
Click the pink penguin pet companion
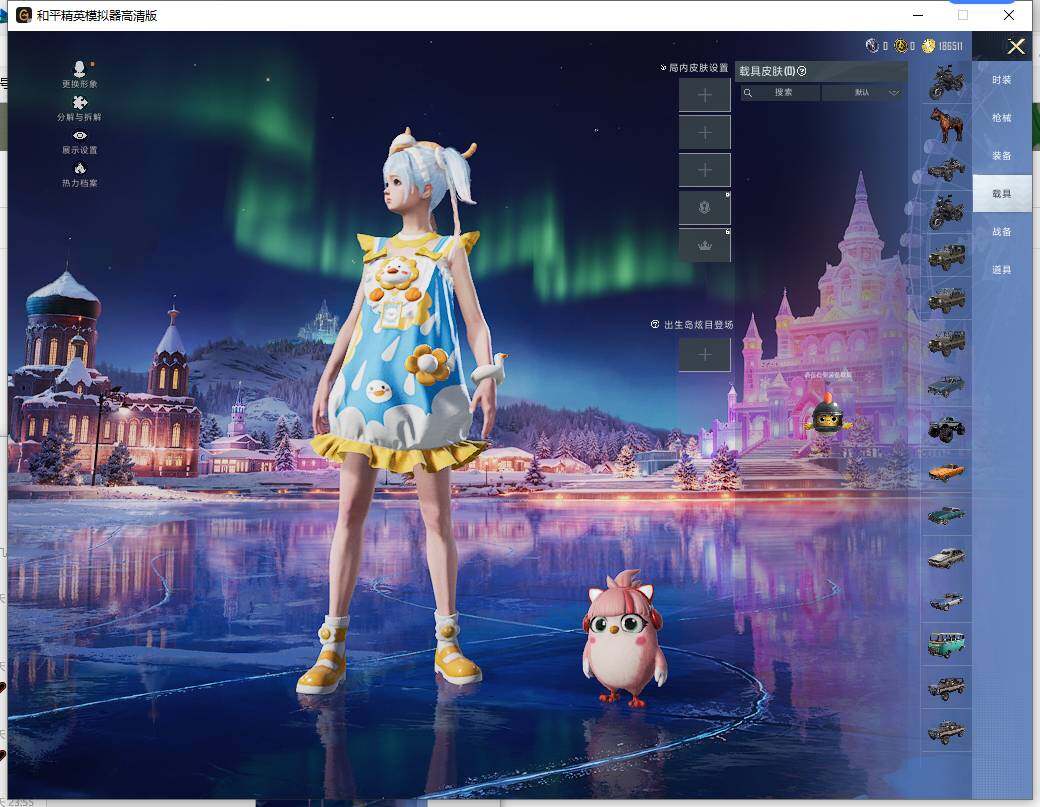tap(623, 639)
